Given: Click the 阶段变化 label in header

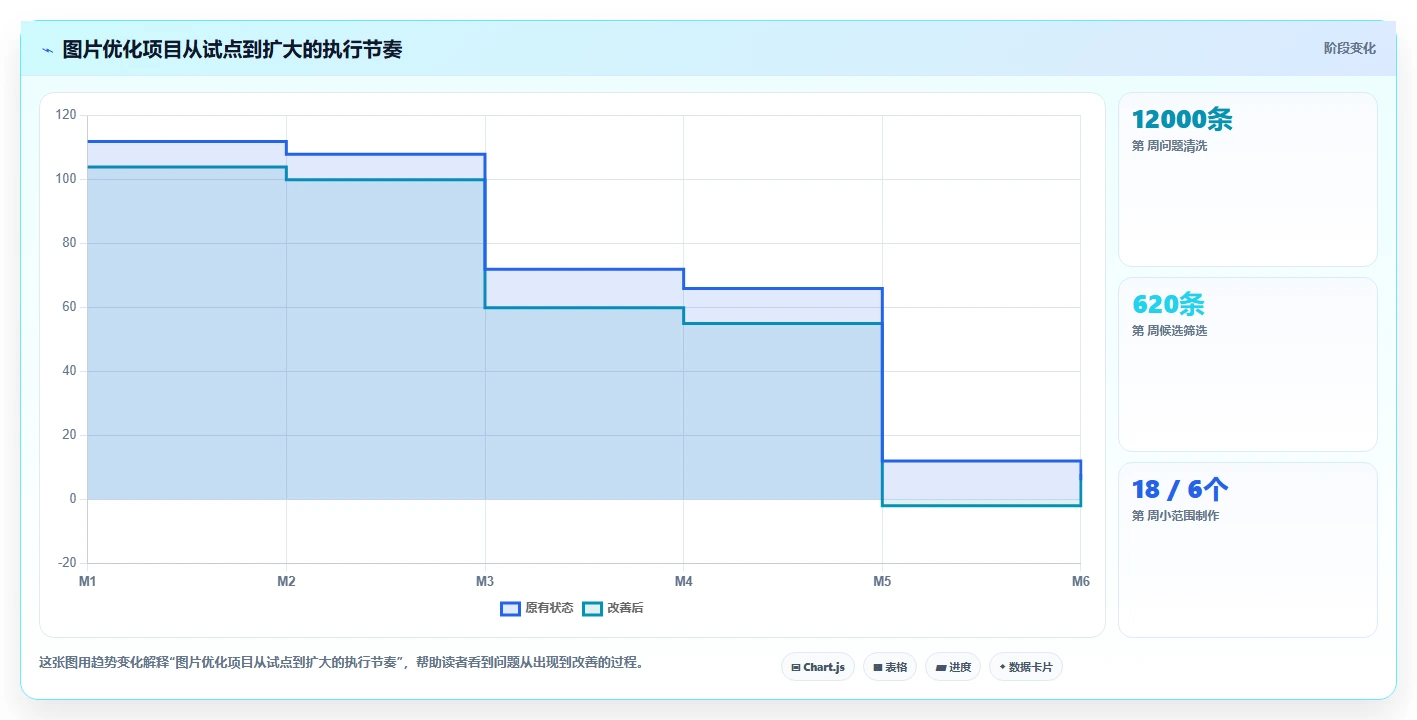Looking at the screenshot, I should 1350,48.
